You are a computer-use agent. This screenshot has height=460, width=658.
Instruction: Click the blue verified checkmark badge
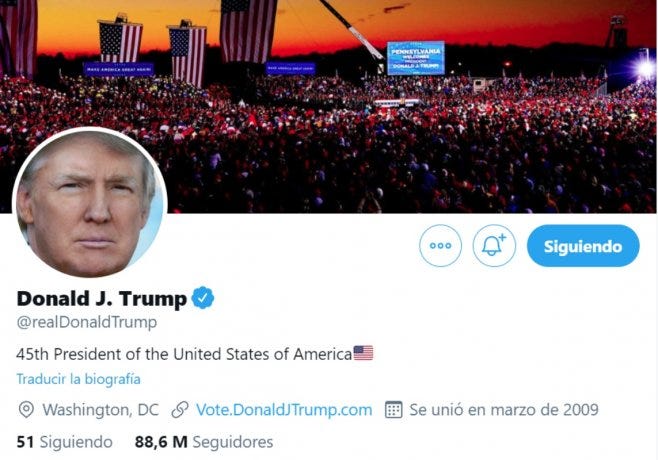point(203,298)
